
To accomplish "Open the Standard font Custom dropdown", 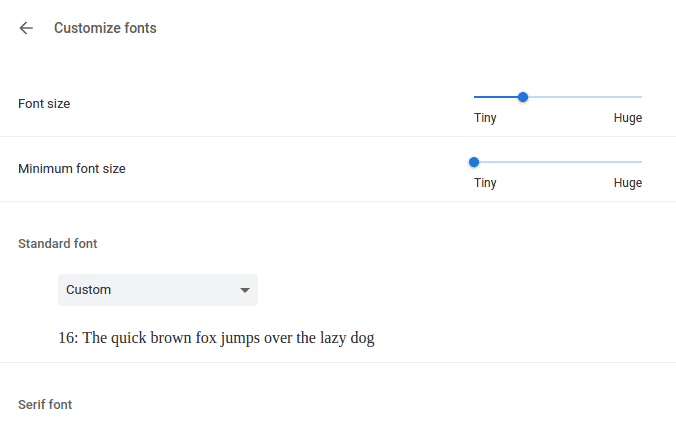I will point(158,290).
